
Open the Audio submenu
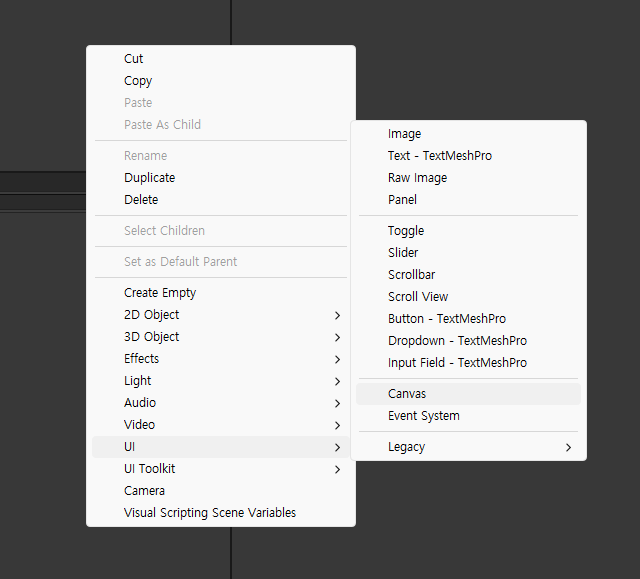point(221,403)
